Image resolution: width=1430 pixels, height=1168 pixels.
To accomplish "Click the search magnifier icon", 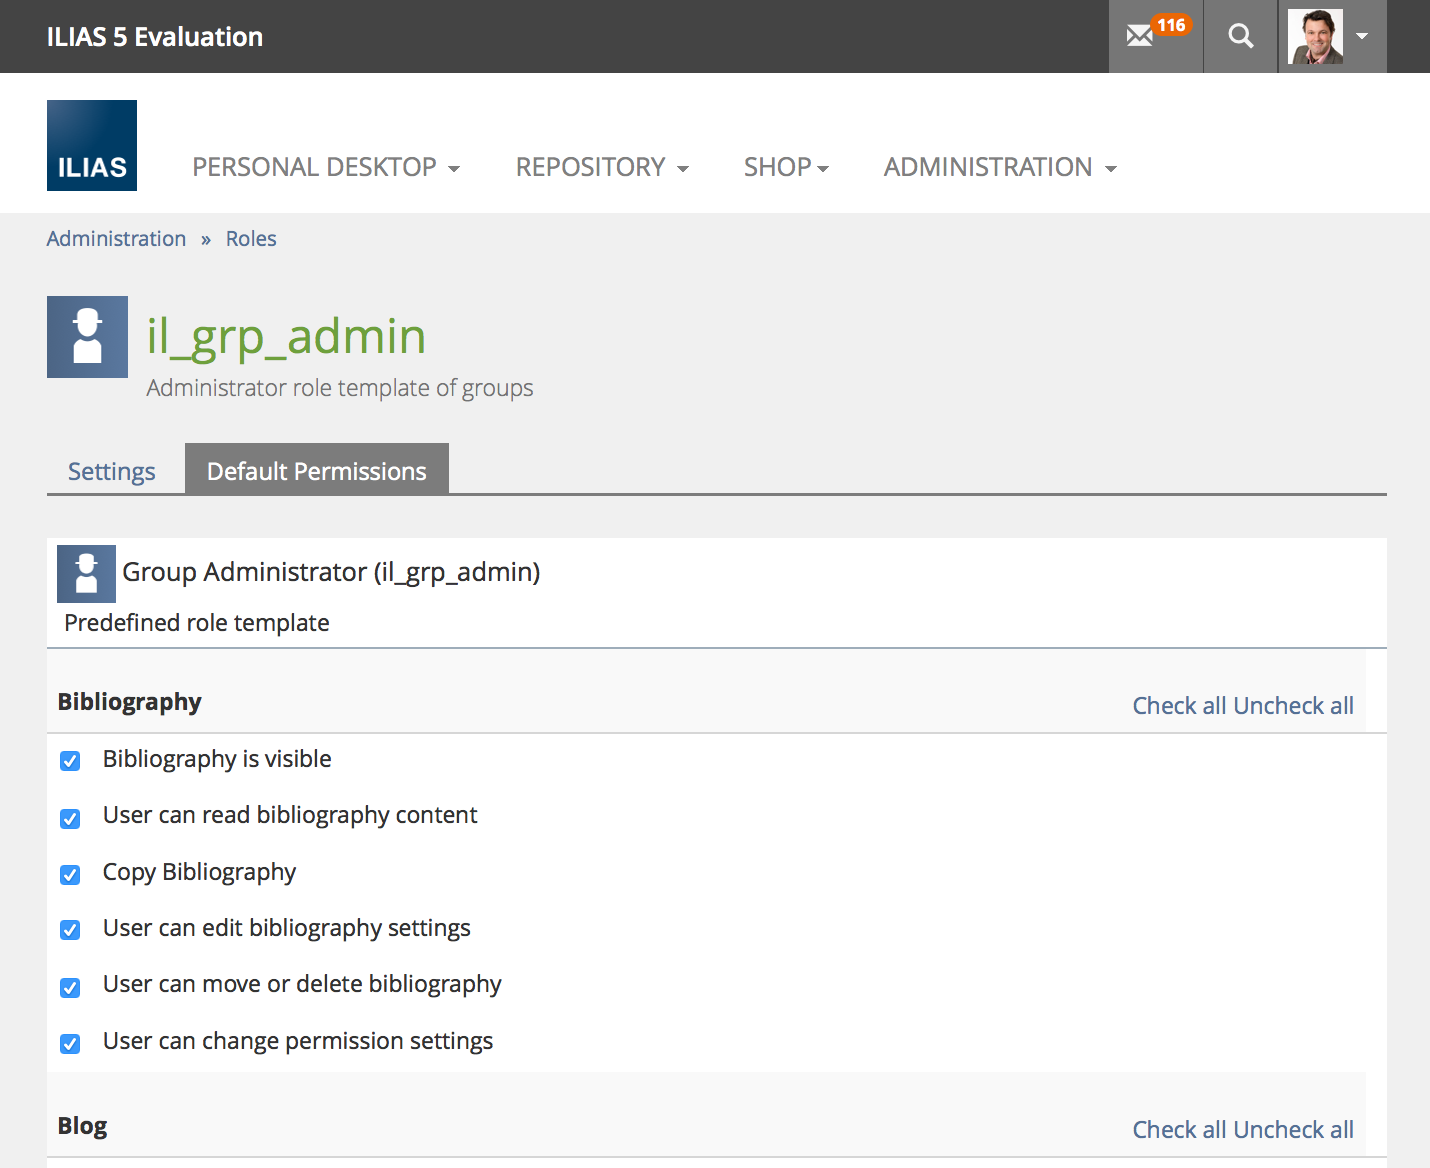I will point(1240,37).
